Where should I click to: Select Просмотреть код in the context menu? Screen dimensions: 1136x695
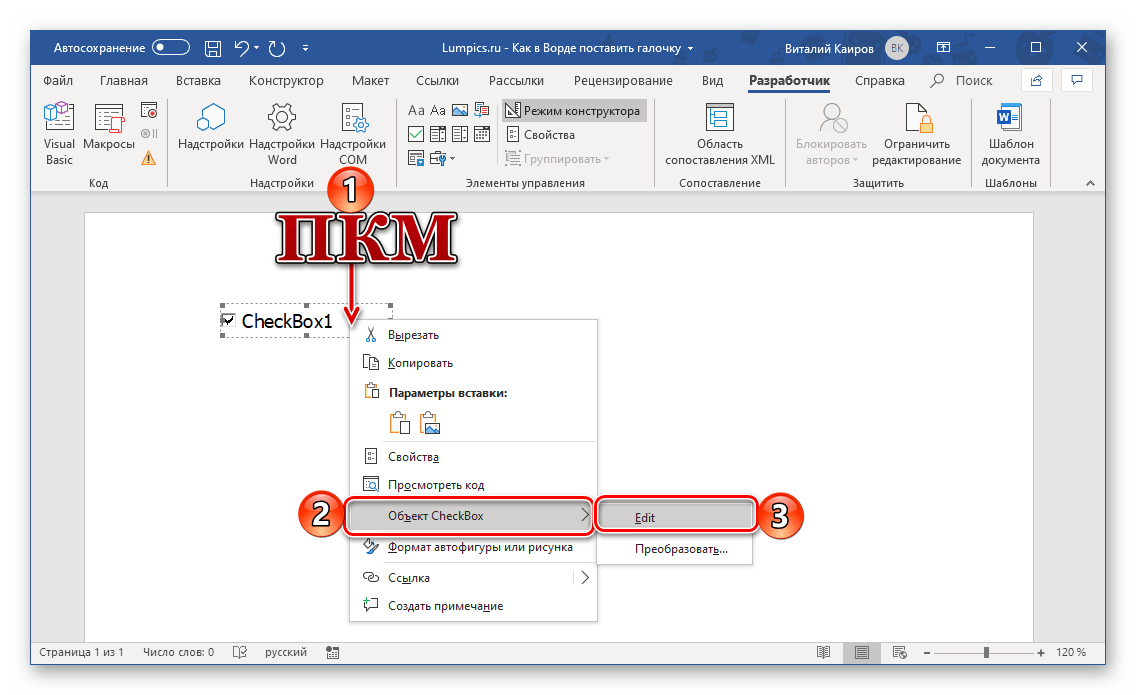473,485
